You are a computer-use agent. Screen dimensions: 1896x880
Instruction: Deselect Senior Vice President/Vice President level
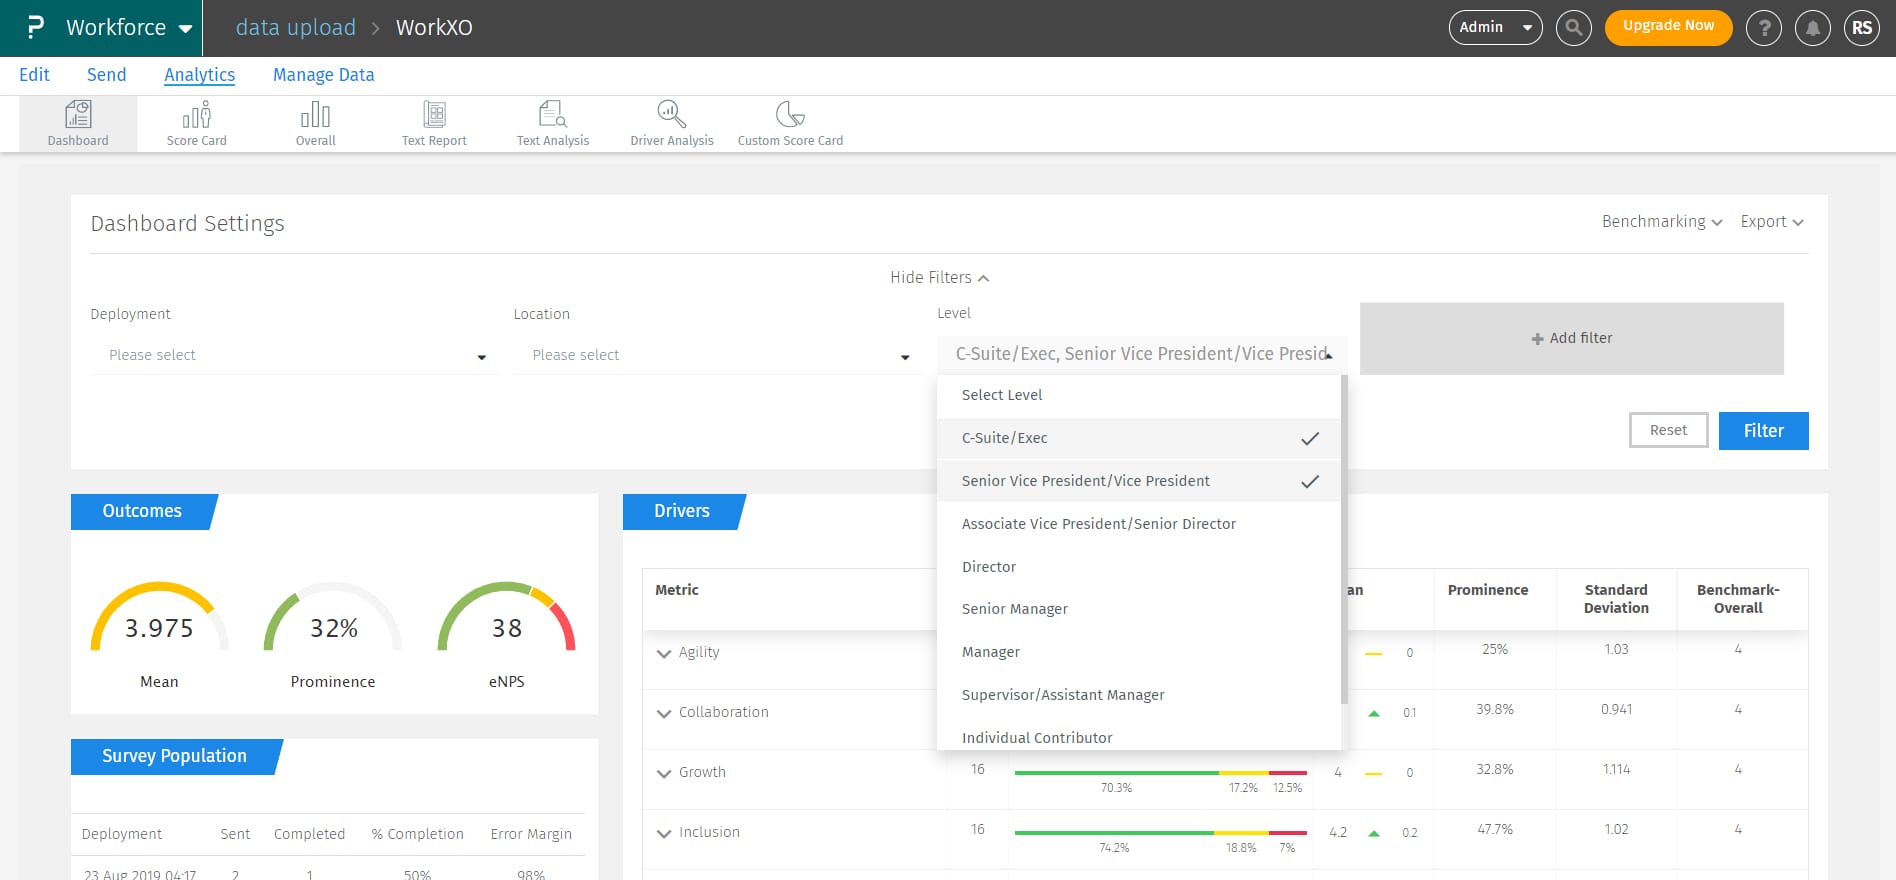[1138, 481]
